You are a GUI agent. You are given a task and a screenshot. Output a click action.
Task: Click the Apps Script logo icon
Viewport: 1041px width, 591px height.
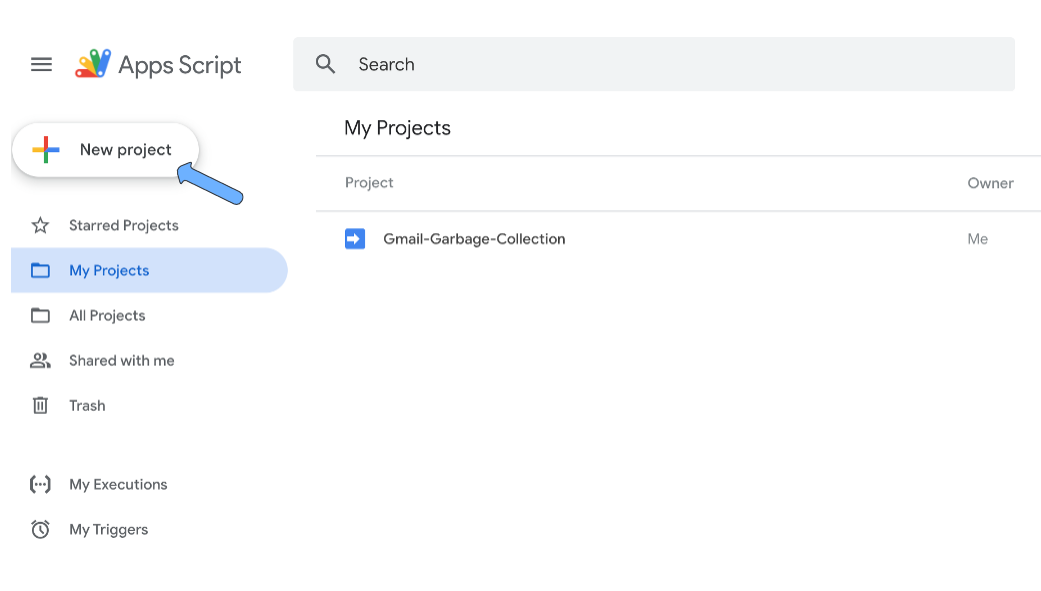point(93,64)
